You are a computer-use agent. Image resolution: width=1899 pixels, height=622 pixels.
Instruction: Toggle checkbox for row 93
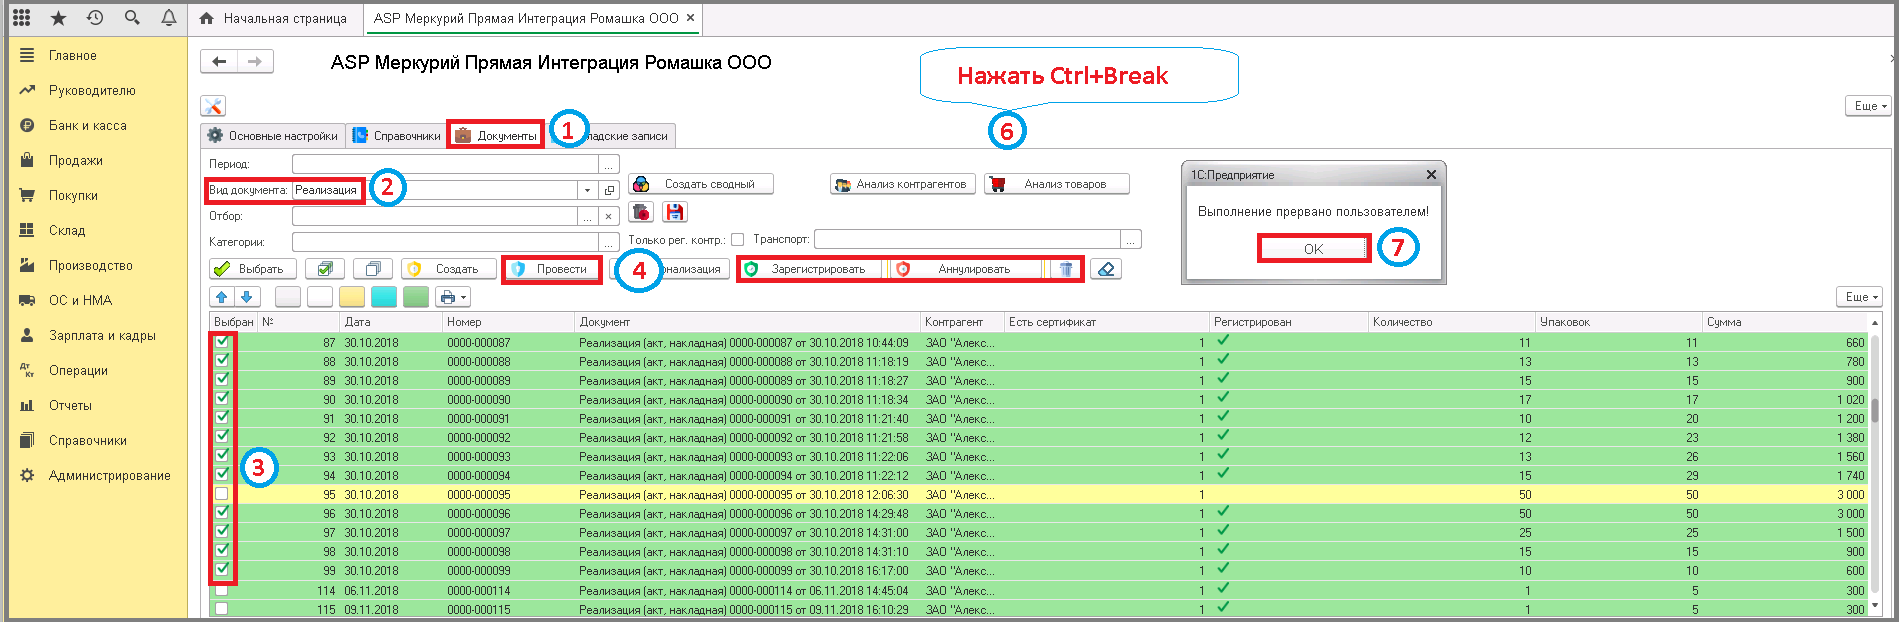[x=222, y=456]
